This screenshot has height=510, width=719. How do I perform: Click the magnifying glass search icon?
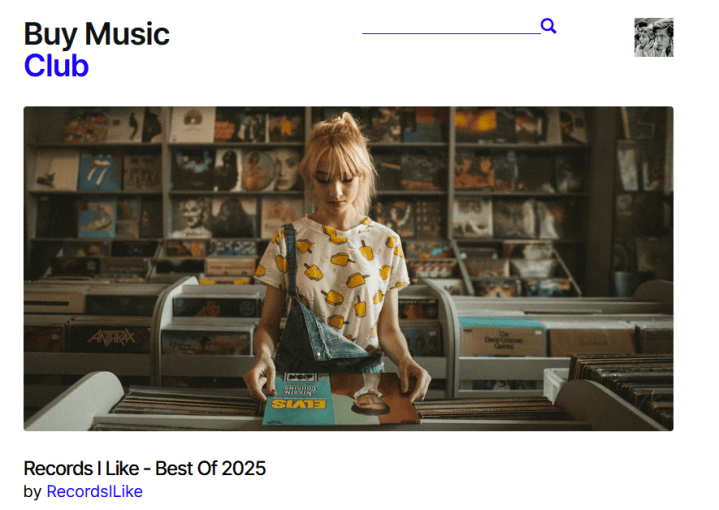pyautogui.click(x=548, y=26)
